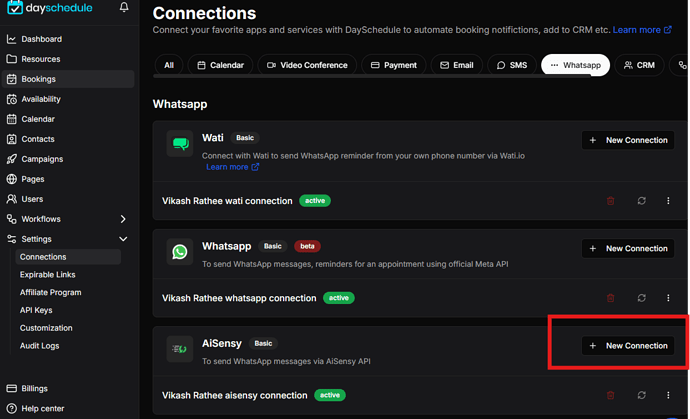The height and width of the screenshot is (419, 690).
Task: Open three-dot menu for wati connection
Action: [x=668, y=201]
